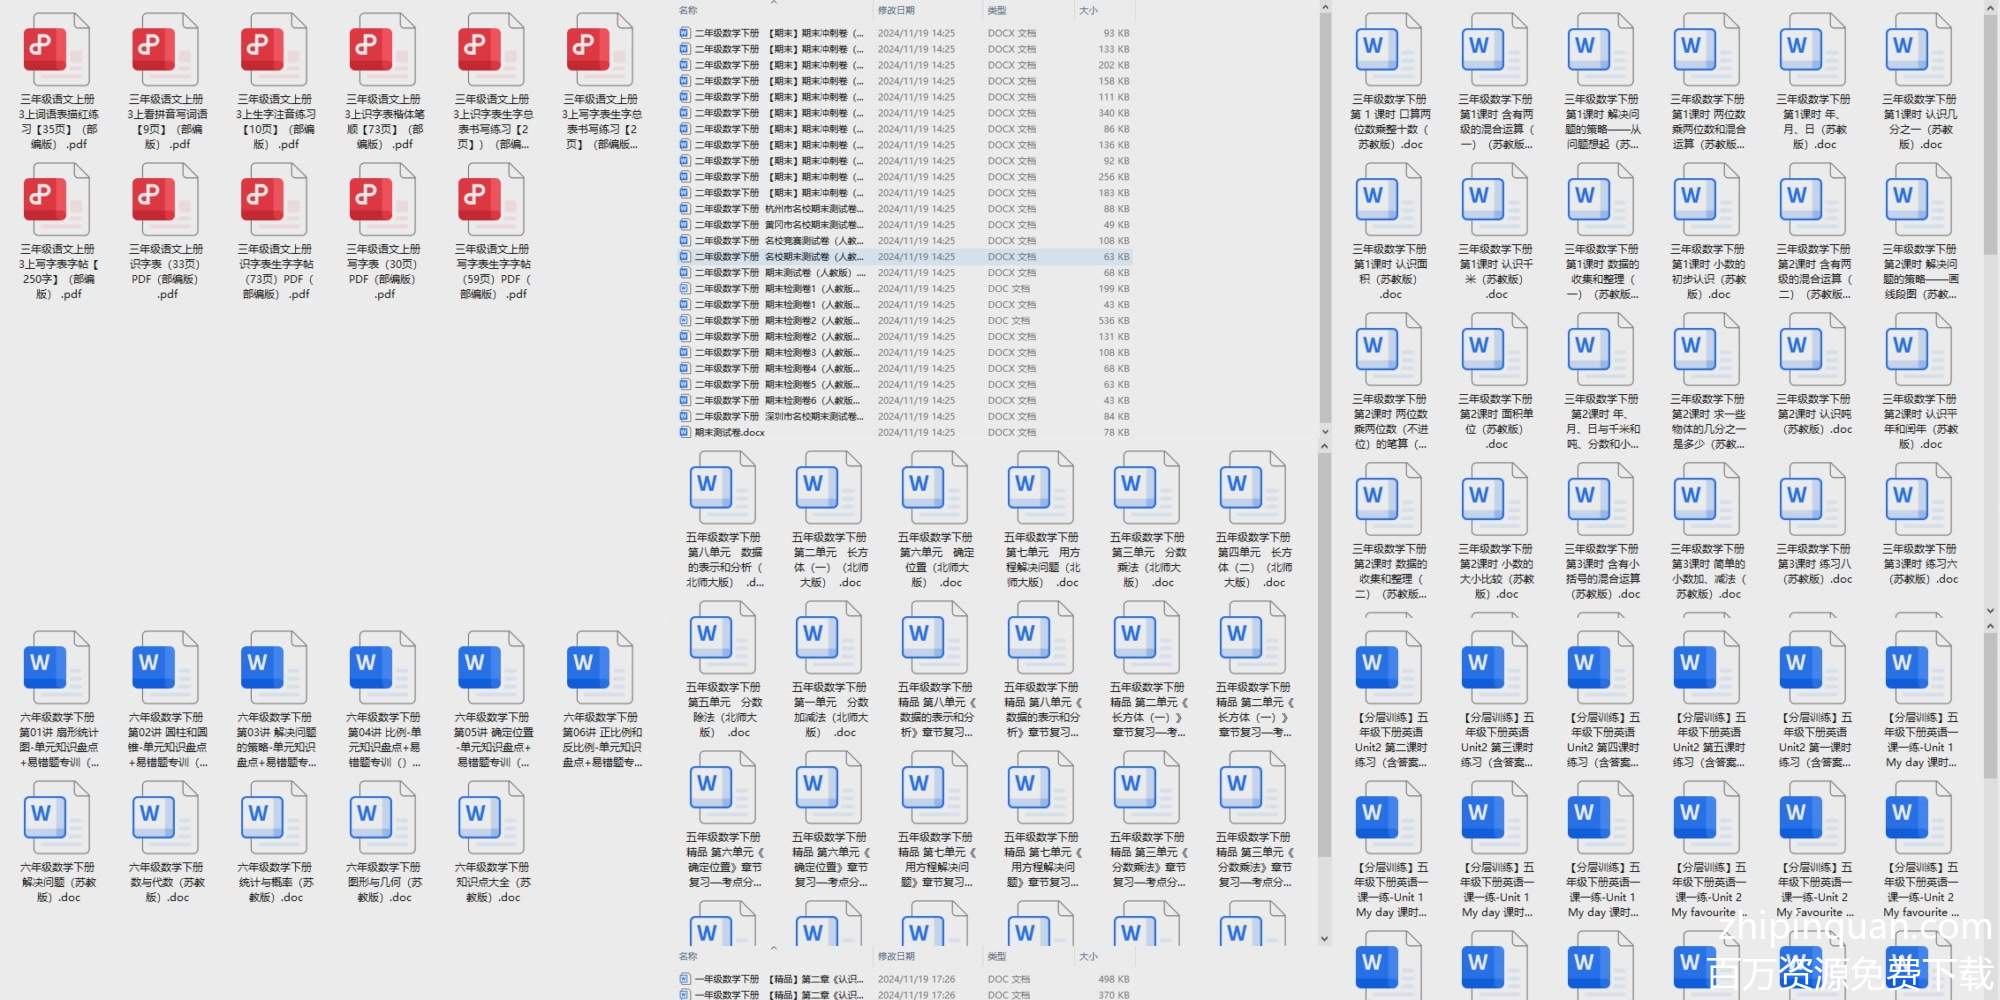The width and height of the screenshot is (2000, 1000).
Task: Click scroll-up arrow of the file list scrollbar
Action: pyautogui.click(x=1325, y=8)
